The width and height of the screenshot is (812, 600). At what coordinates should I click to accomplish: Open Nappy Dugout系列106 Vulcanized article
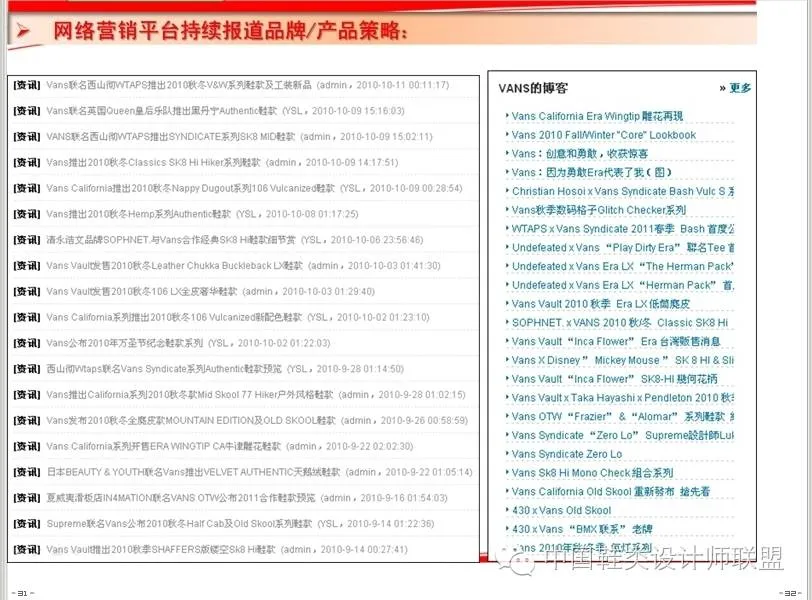point(190,188)
